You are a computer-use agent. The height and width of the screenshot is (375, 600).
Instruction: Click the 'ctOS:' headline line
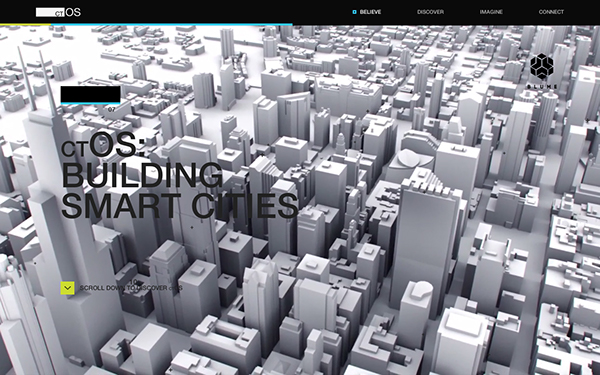pos(103,145)
